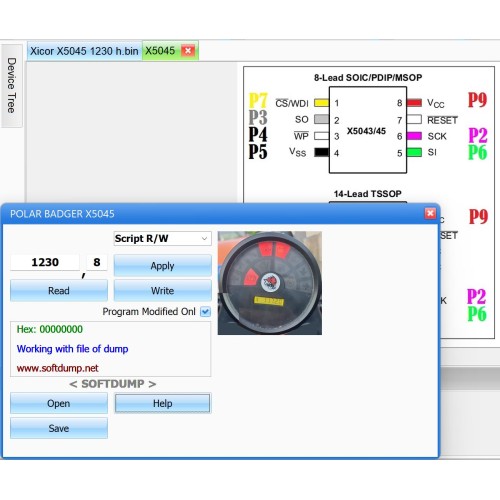Expand the Device Tree side panel

coord(12,85)
